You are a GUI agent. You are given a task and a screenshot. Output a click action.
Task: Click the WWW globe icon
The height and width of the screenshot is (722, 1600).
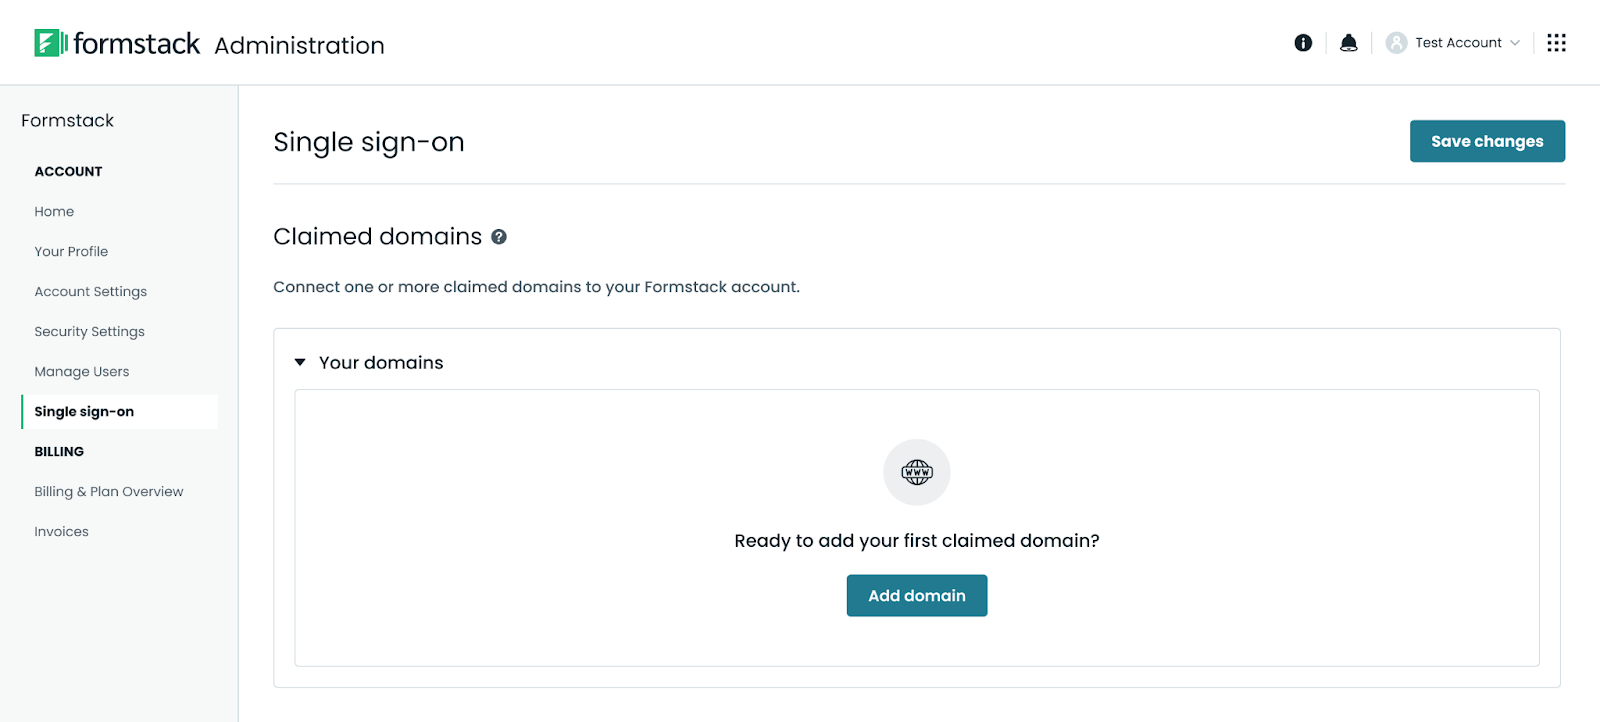pyautogui.click(x=917, y=472)
